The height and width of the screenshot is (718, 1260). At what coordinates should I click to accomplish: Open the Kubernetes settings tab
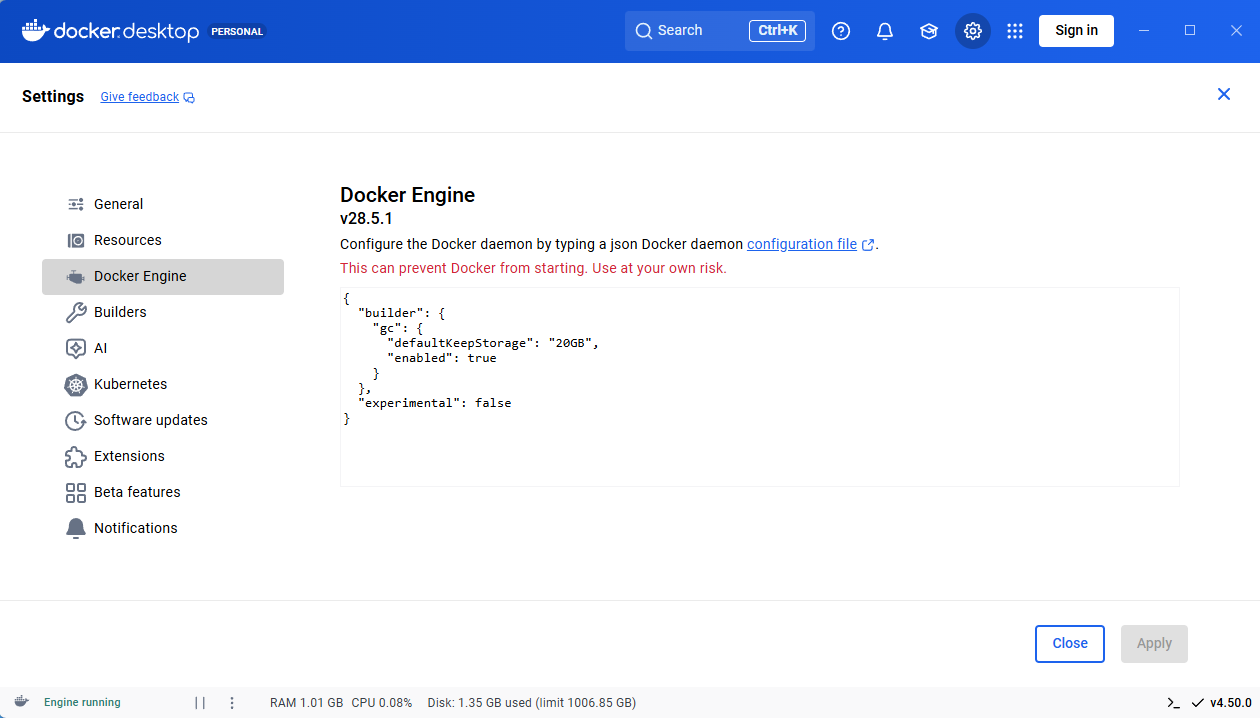163,384
